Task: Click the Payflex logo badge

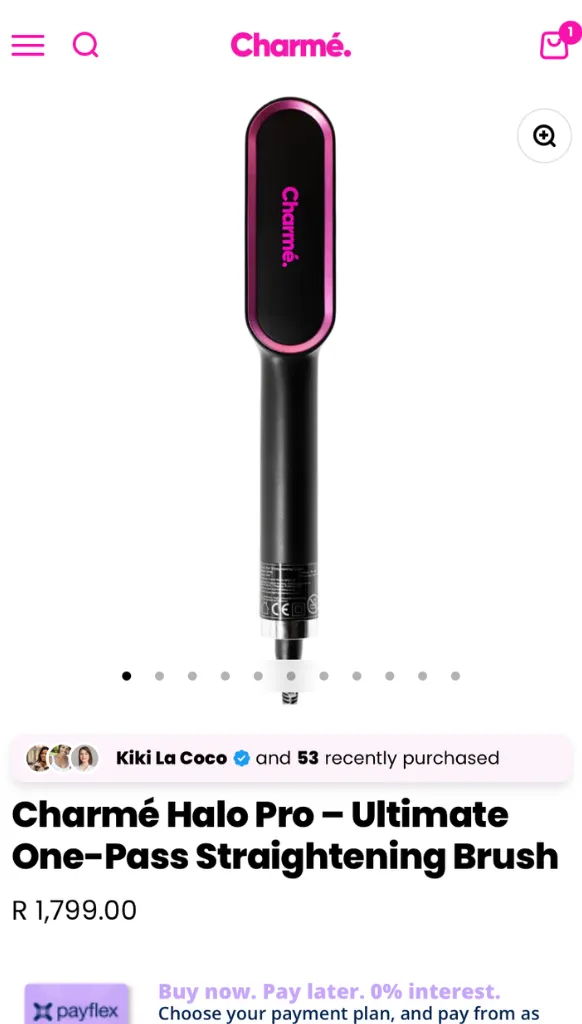Action: coord(76,1004)
